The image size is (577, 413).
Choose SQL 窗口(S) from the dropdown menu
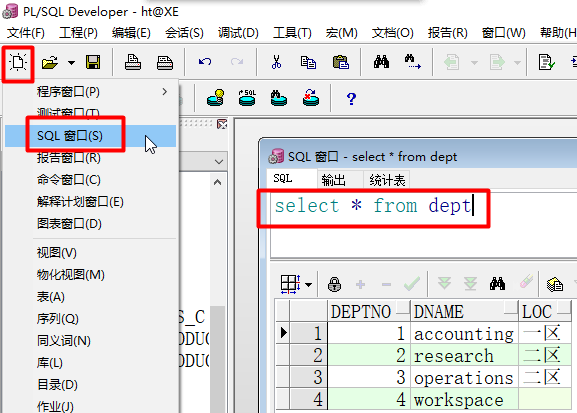pyautogui.click(x=91, y=136)
